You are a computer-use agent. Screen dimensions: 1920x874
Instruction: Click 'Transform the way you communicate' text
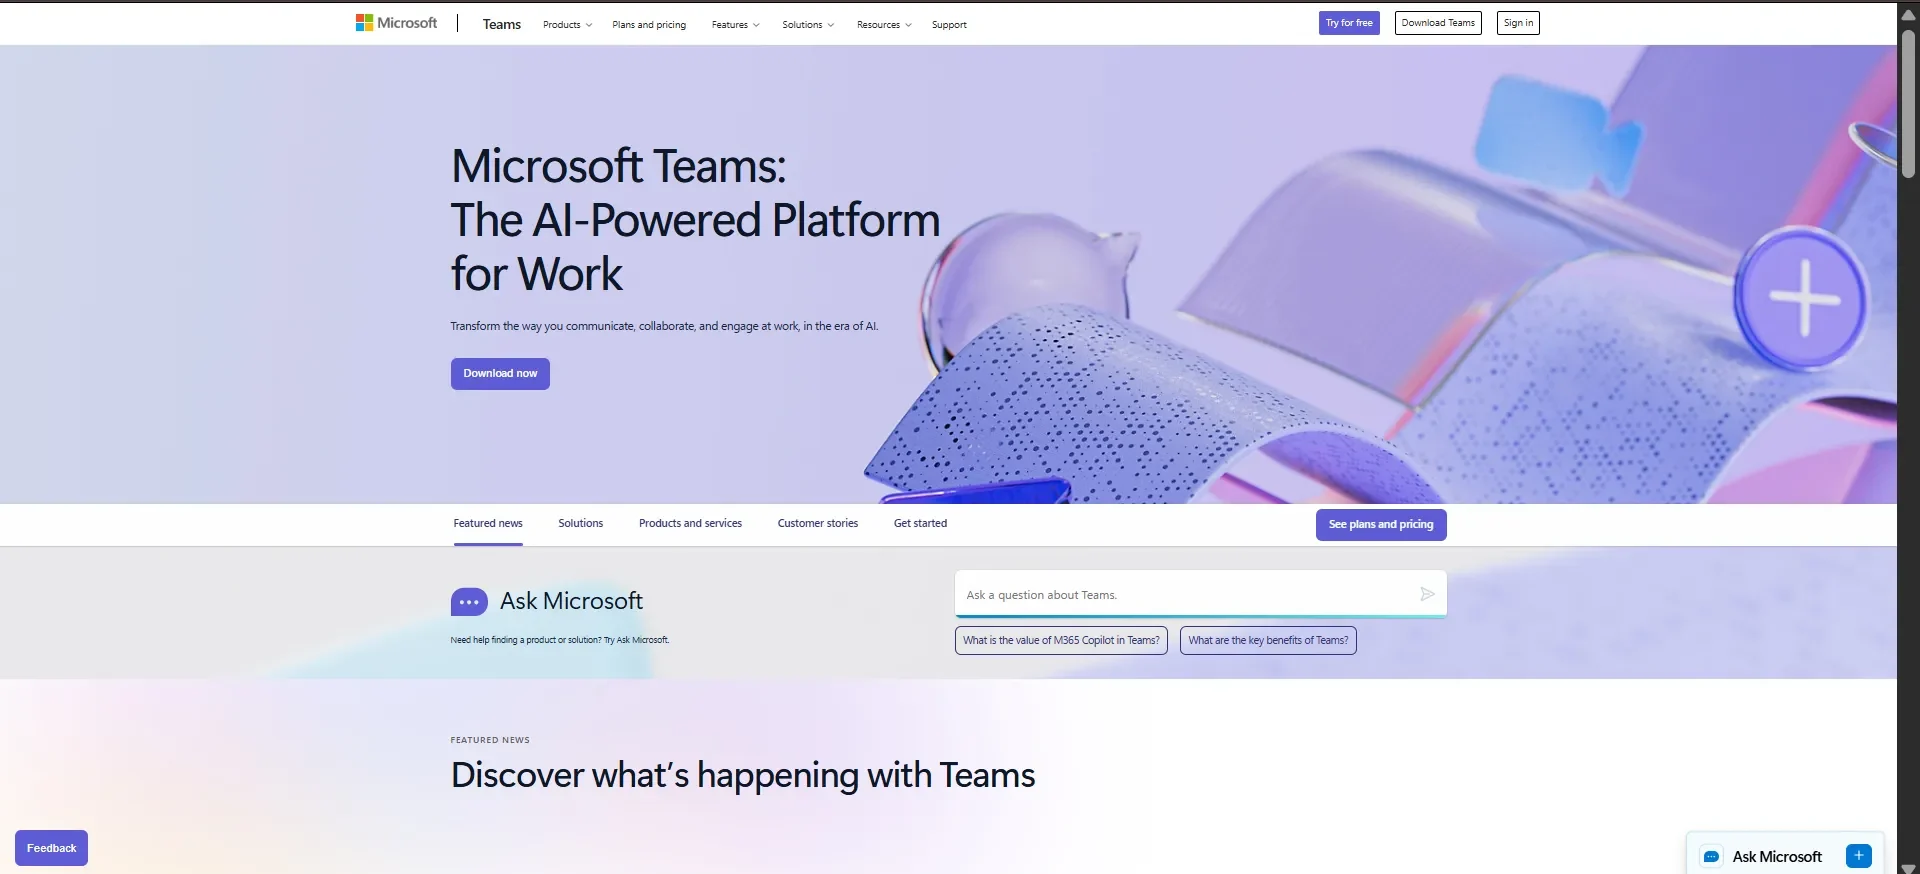[x=664, y=326]
